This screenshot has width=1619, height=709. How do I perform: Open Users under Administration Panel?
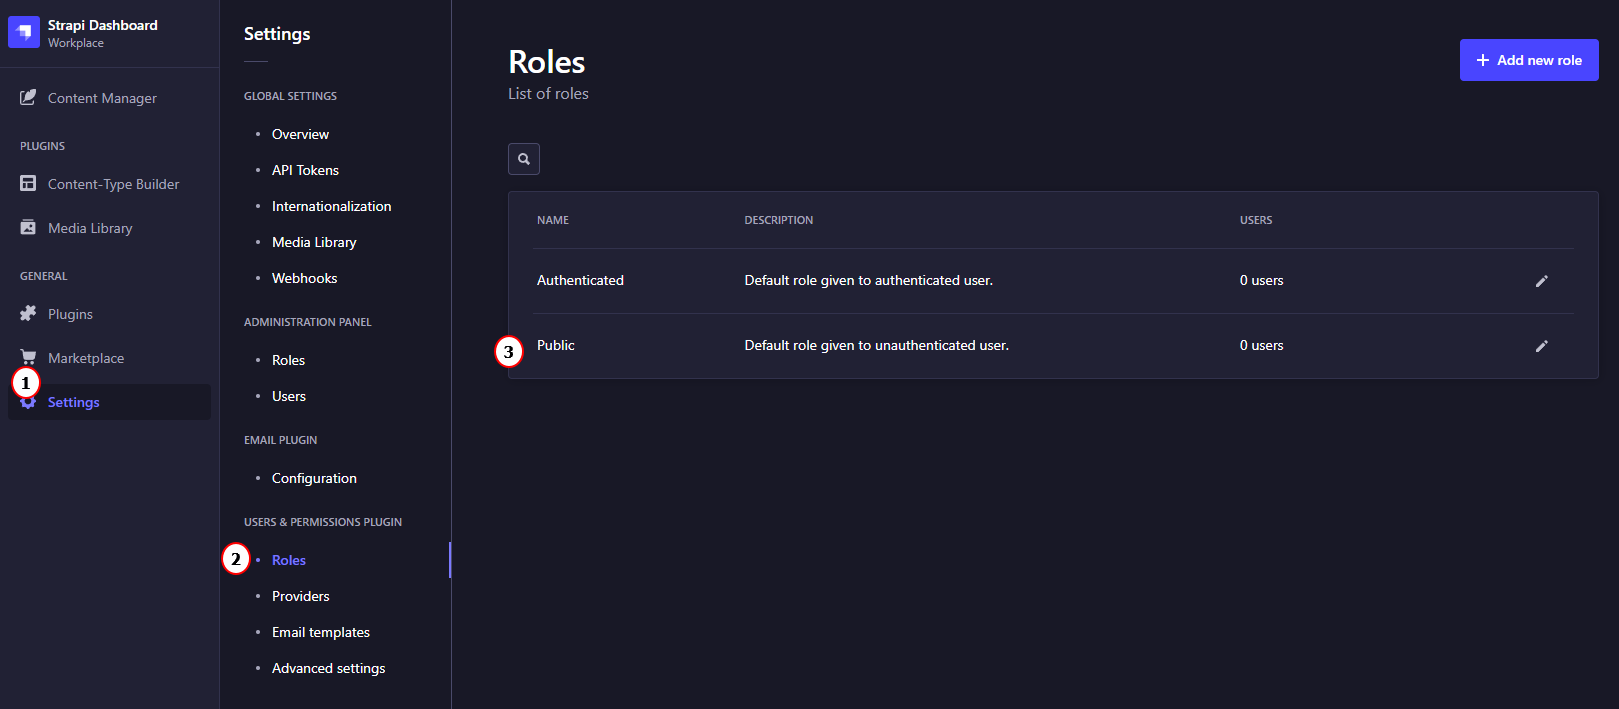tap(289, 396)
